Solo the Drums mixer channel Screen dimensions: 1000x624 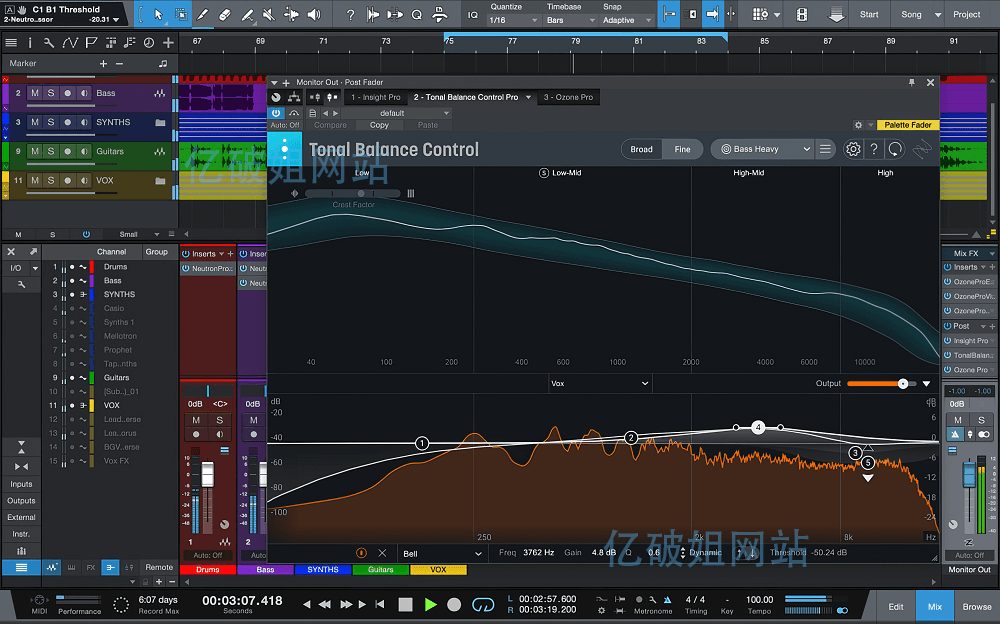[x=219, y=420]
